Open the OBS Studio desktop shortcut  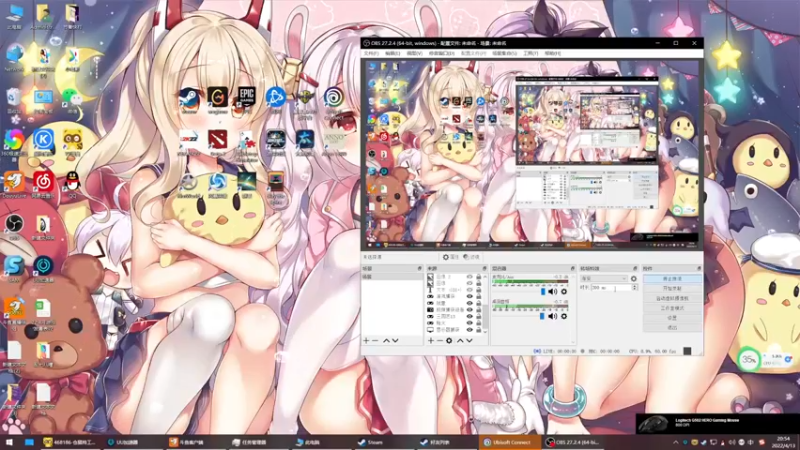(14, 227)
